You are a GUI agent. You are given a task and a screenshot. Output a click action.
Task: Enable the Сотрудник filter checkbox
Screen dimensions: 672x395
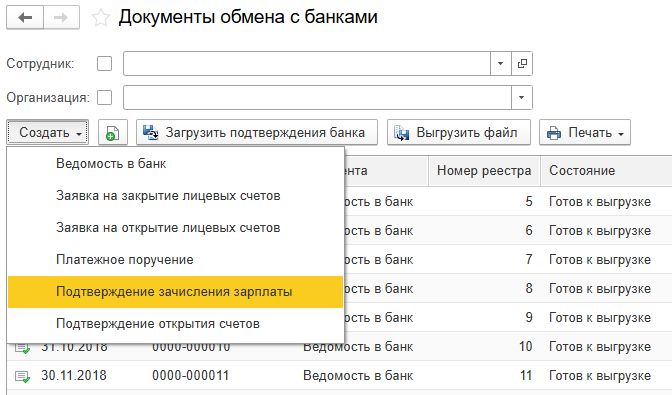click(x=105, y=64)
